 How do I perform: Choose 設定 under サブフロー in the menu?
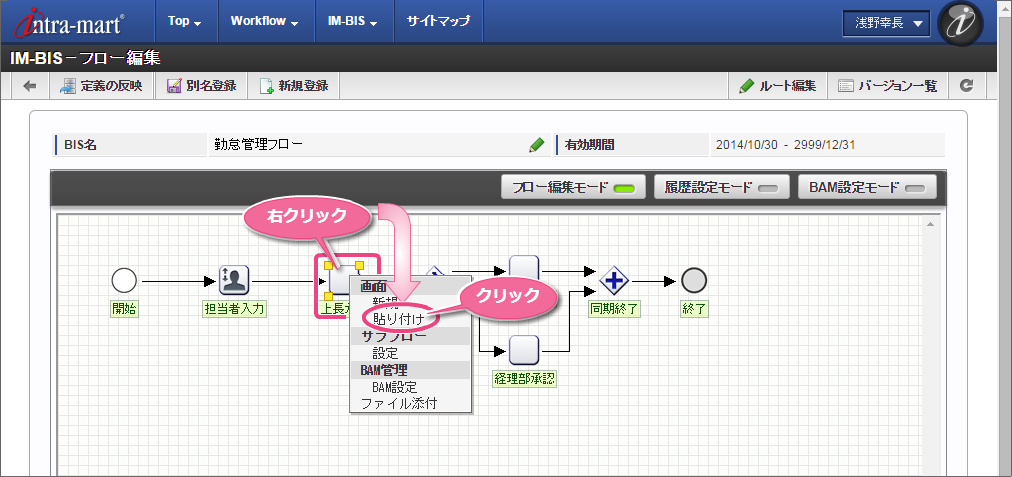tap(385, 353)
